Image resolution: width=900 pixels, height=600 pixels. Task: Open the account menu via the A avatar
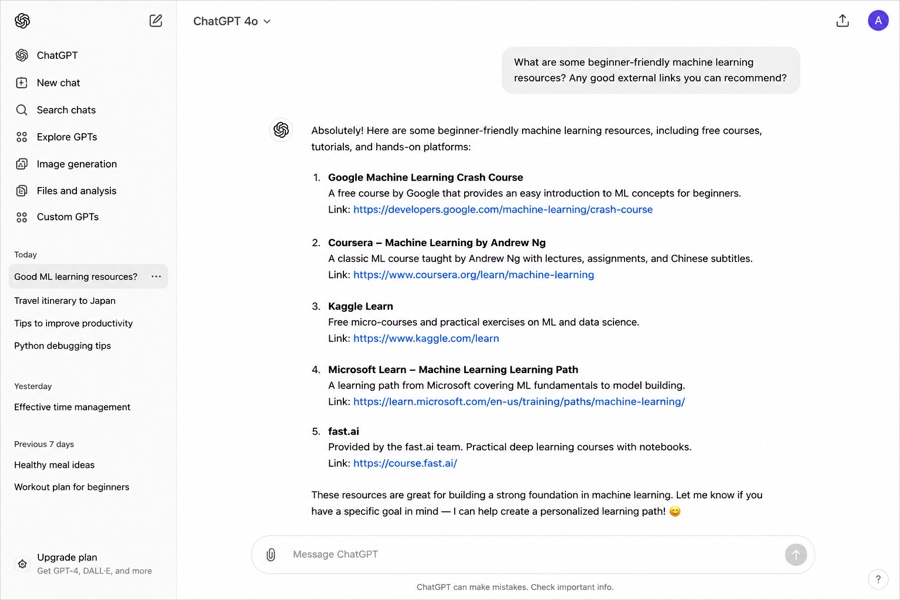(x=878, y=21)
